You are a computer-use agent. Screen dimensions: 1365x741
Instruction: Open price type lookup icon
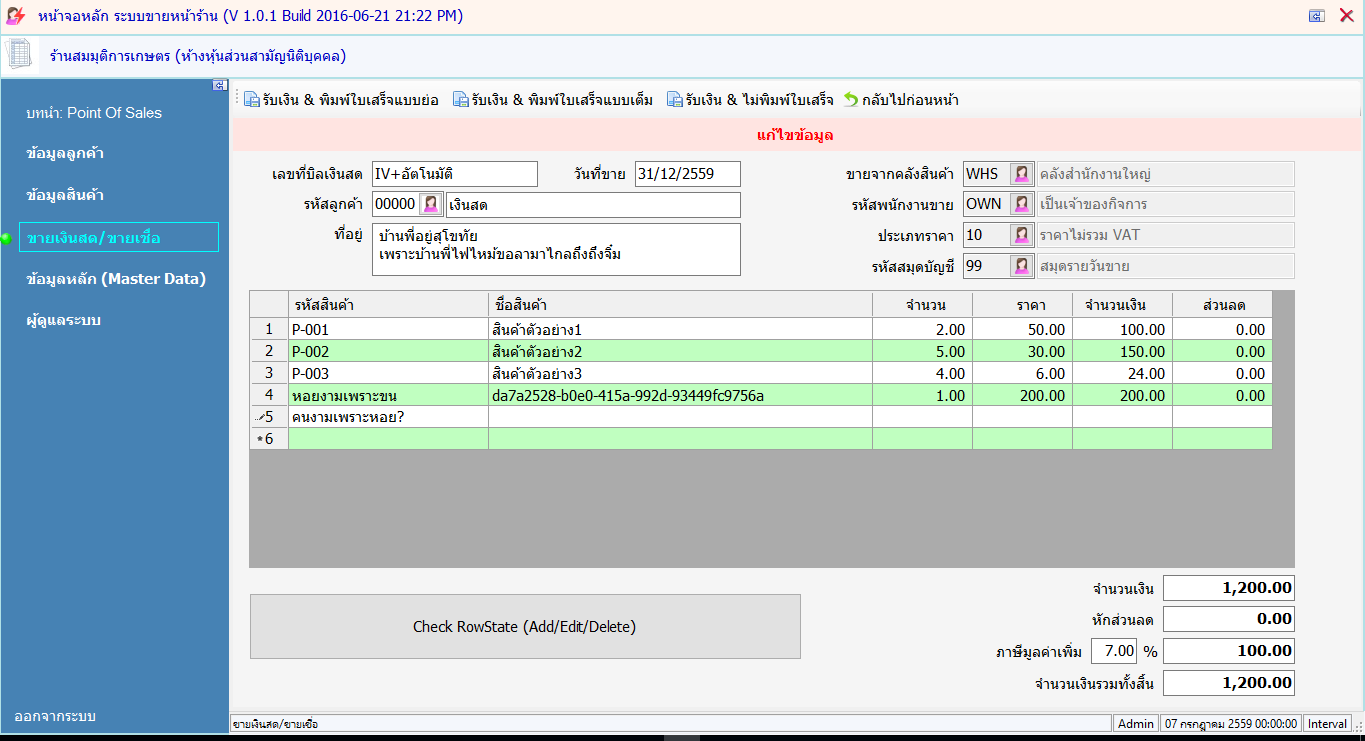(1021, 235)
